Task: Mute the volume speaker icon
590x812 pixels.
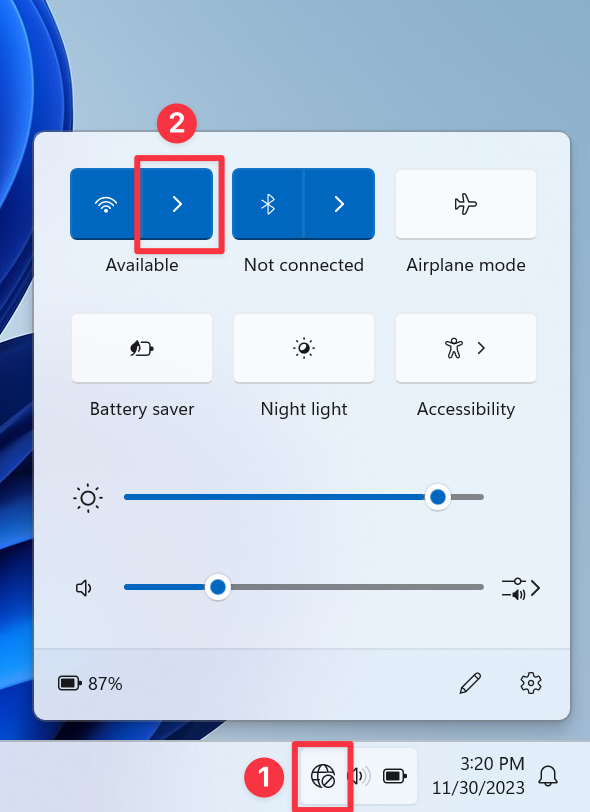Action: click(x=84, y=588)
